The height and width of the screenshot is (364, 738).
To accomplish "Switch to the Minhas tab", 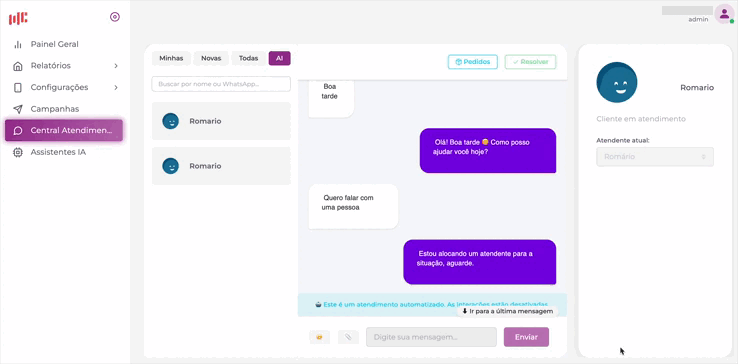I will (171, 58).
